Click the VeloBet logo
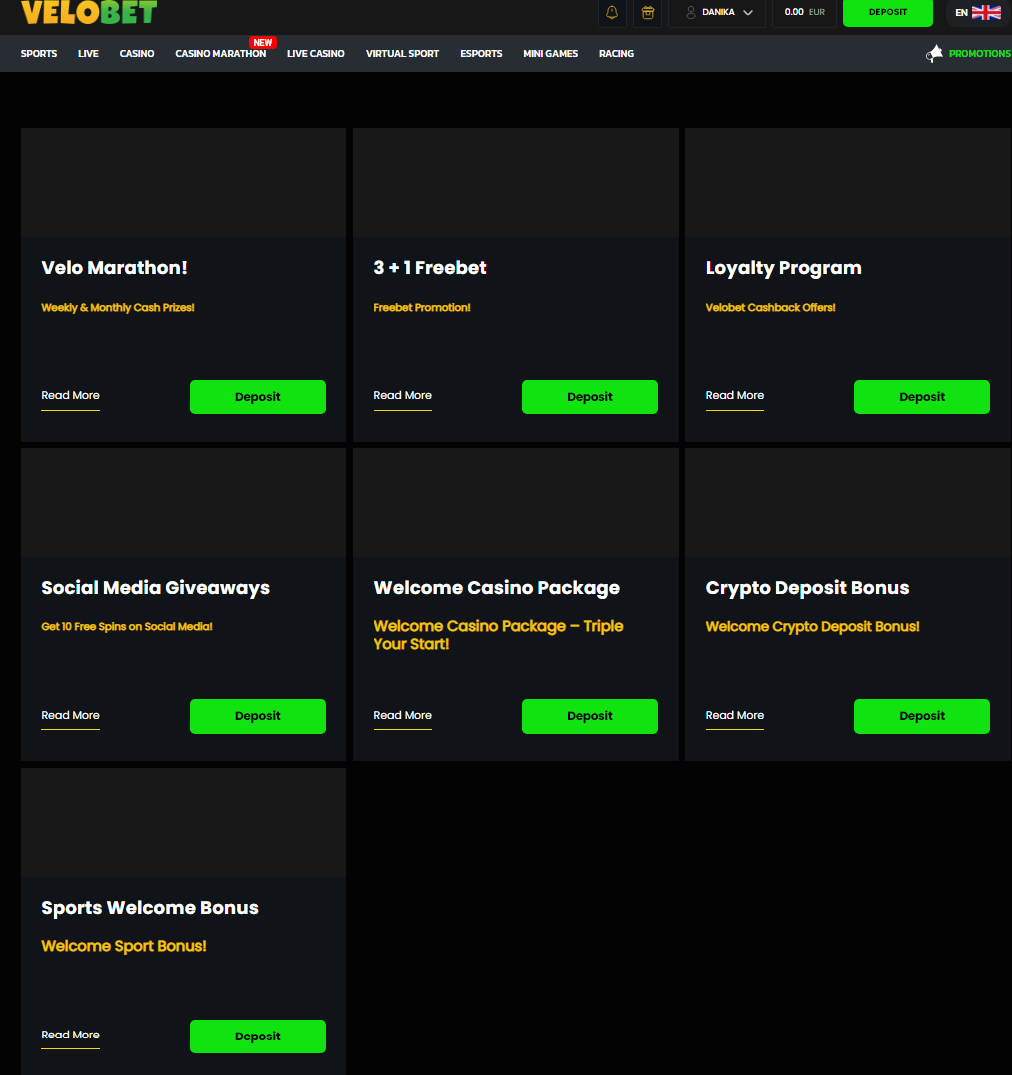 click(x=89, y=13)
